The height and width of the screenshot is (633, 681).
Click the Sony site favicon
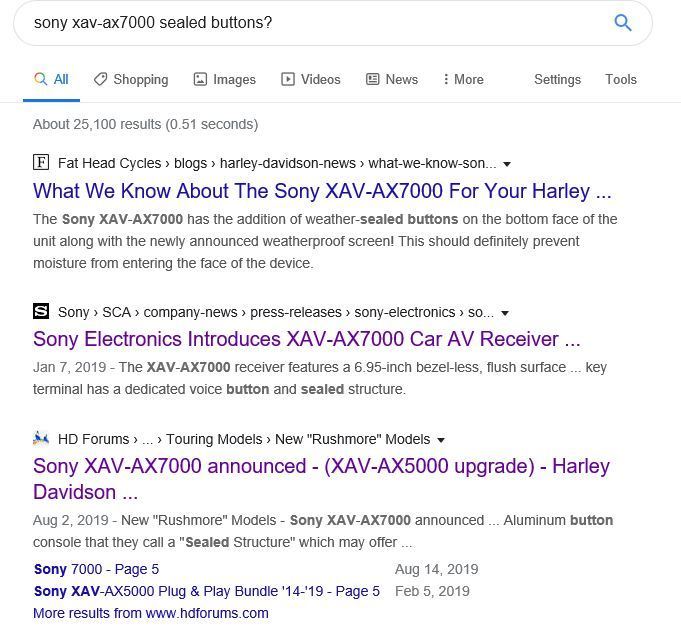tap(41, 311)
